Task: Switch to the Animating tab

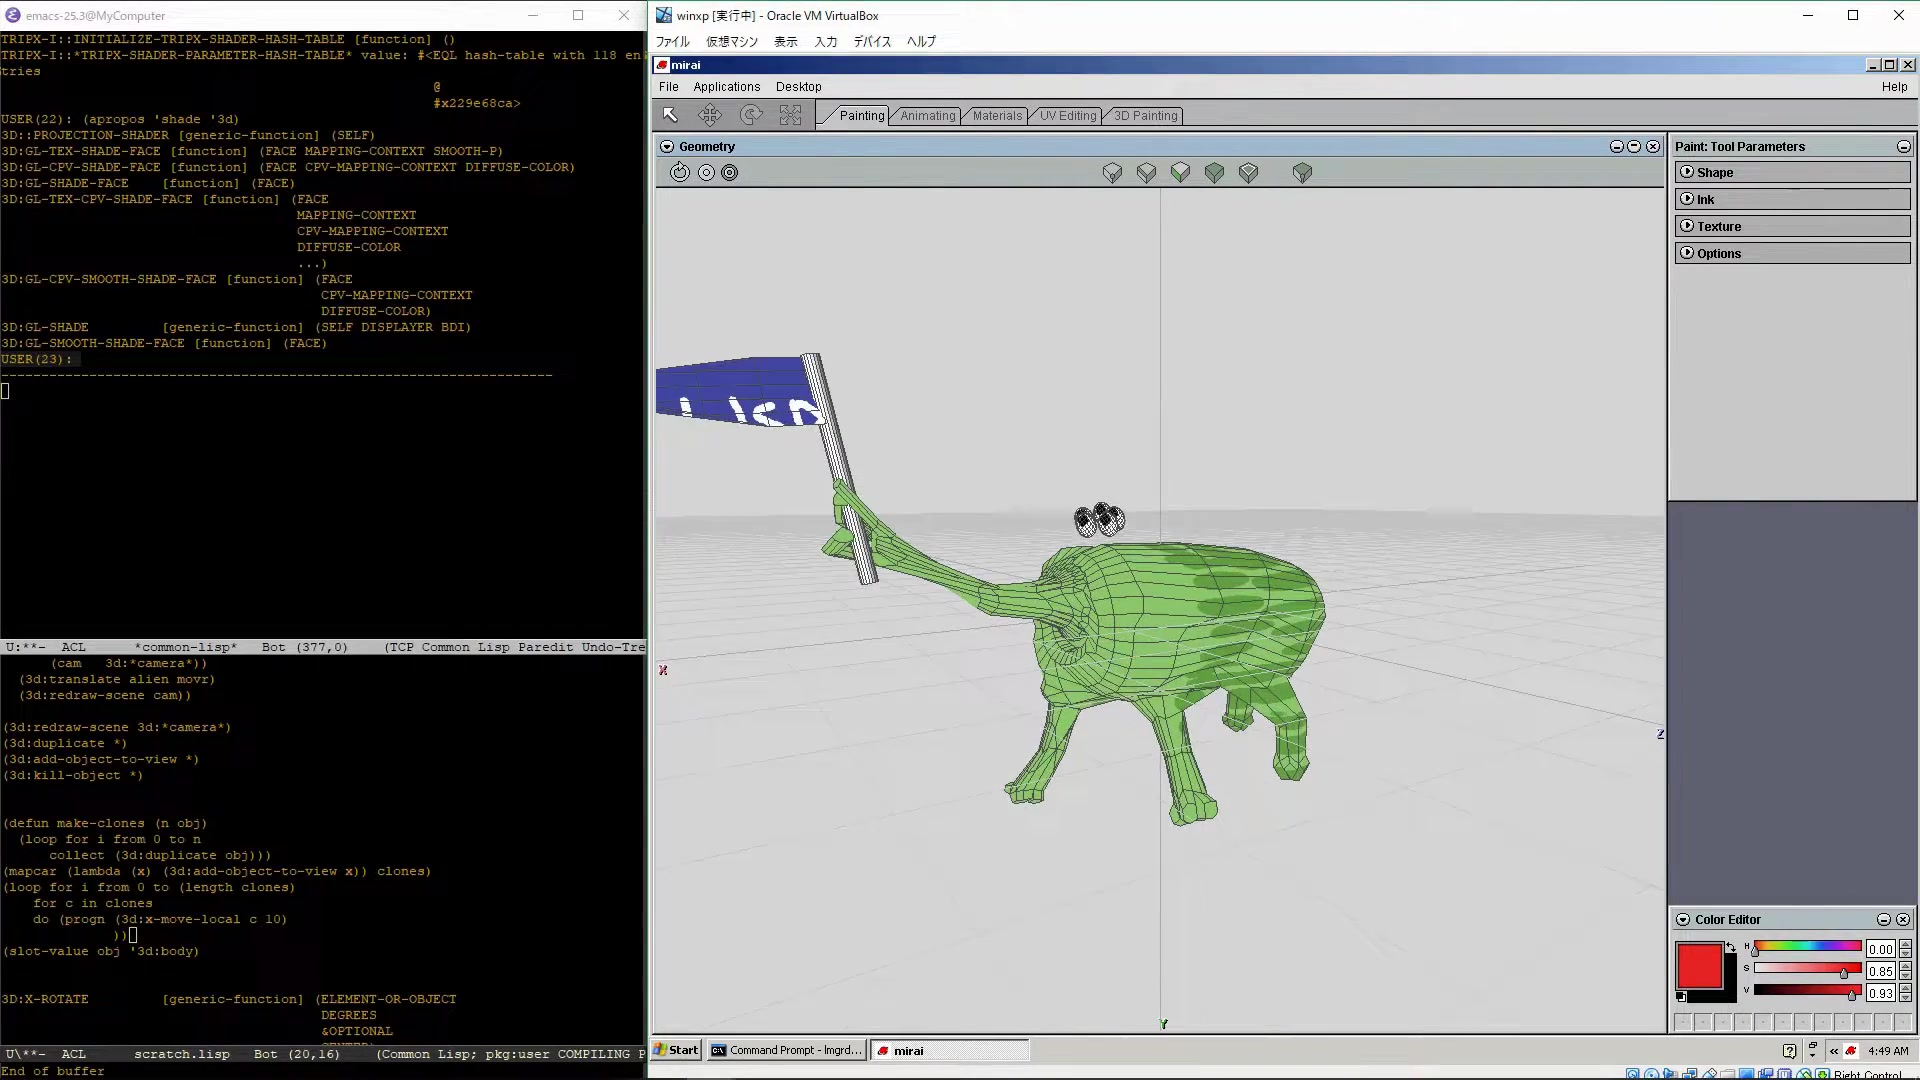Action: 927,116
